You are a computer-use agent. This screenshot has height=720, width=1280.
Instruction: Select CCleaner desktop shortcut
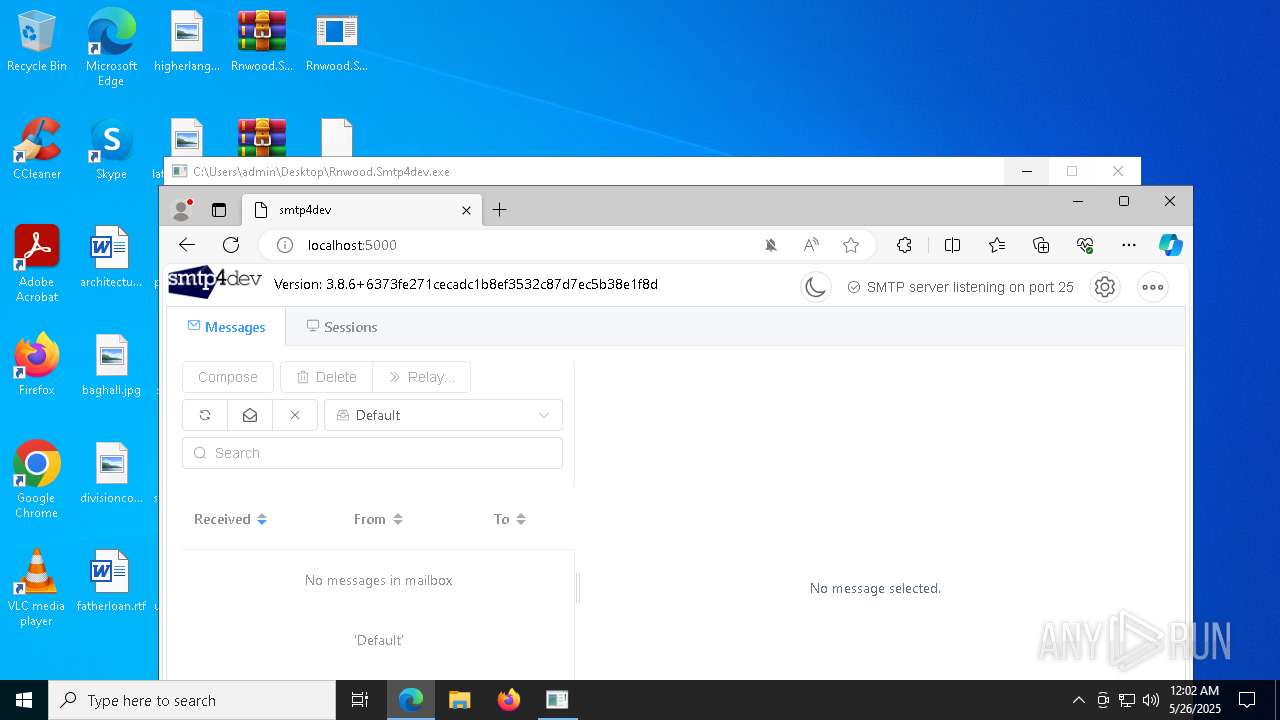[x=37, y=150]
